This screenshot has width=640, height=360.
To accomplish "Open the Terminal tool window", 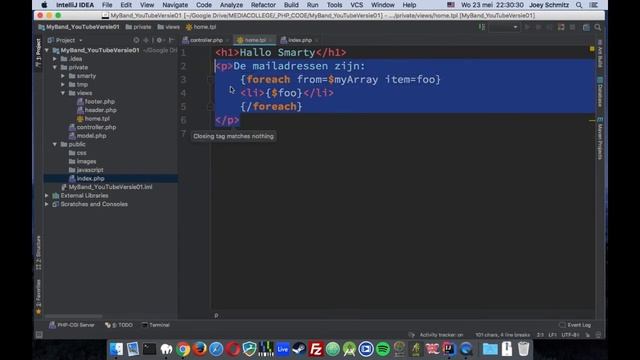I will tap(156, 325).
